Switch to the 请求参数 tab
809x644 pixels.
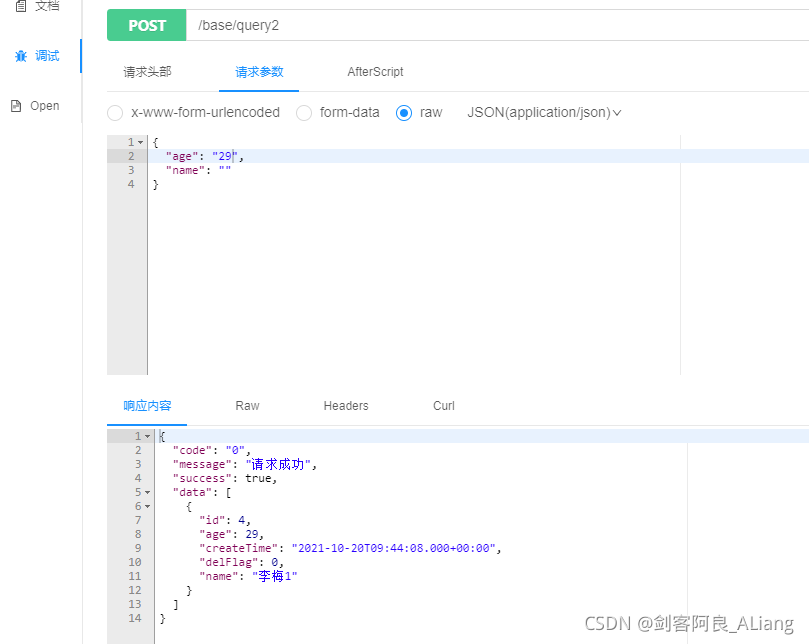(x=259, y=72)
